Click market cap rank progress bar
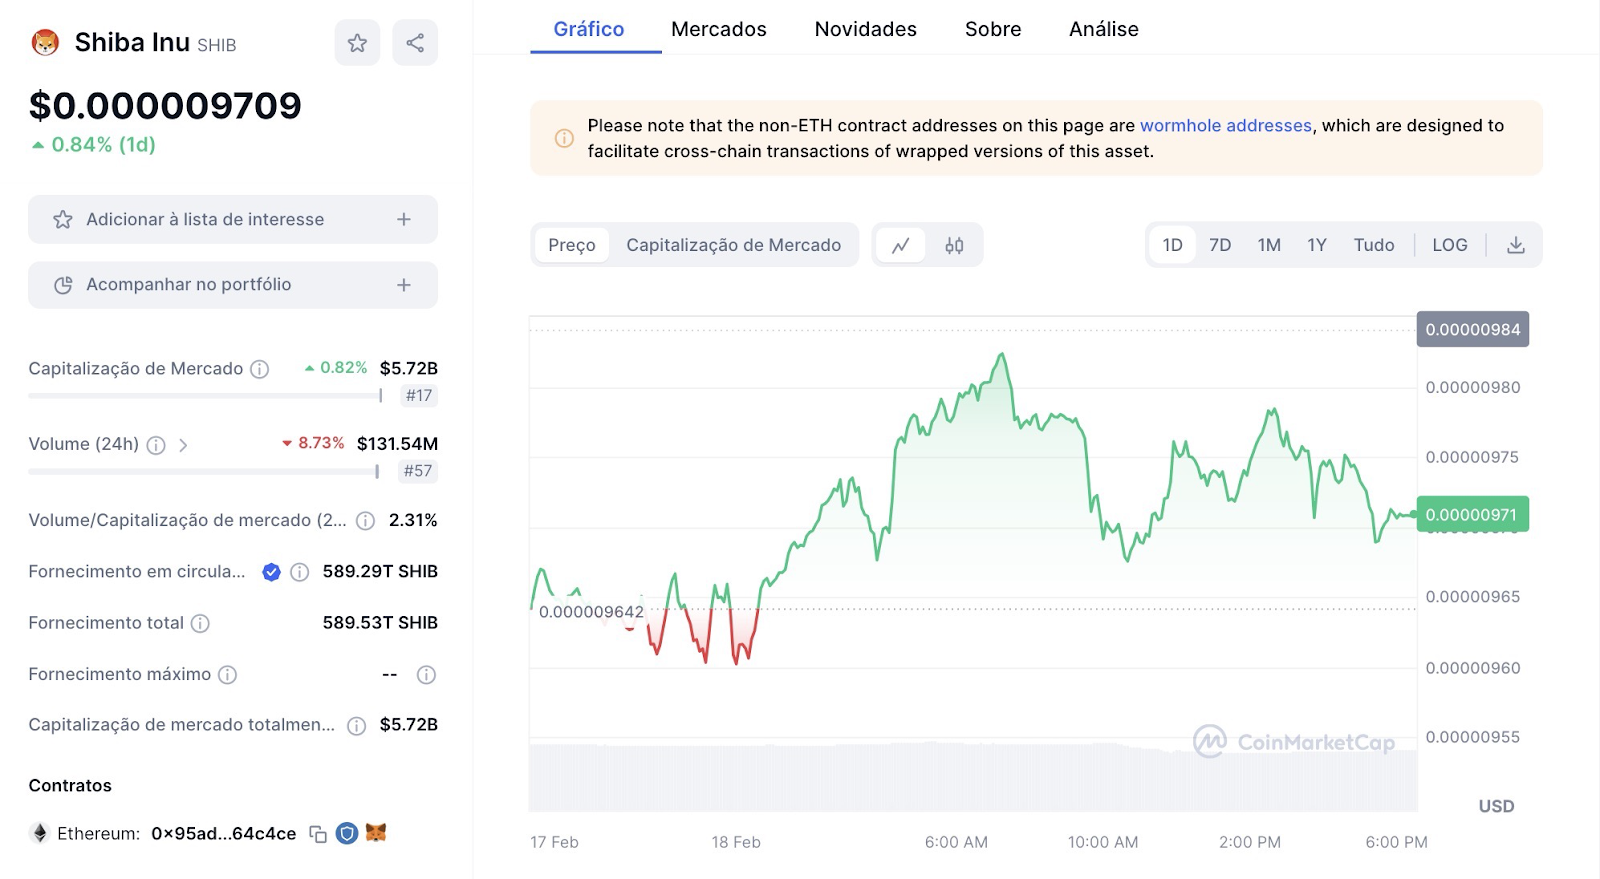This screenshot has height=879, width=1600. click(205, 396)
